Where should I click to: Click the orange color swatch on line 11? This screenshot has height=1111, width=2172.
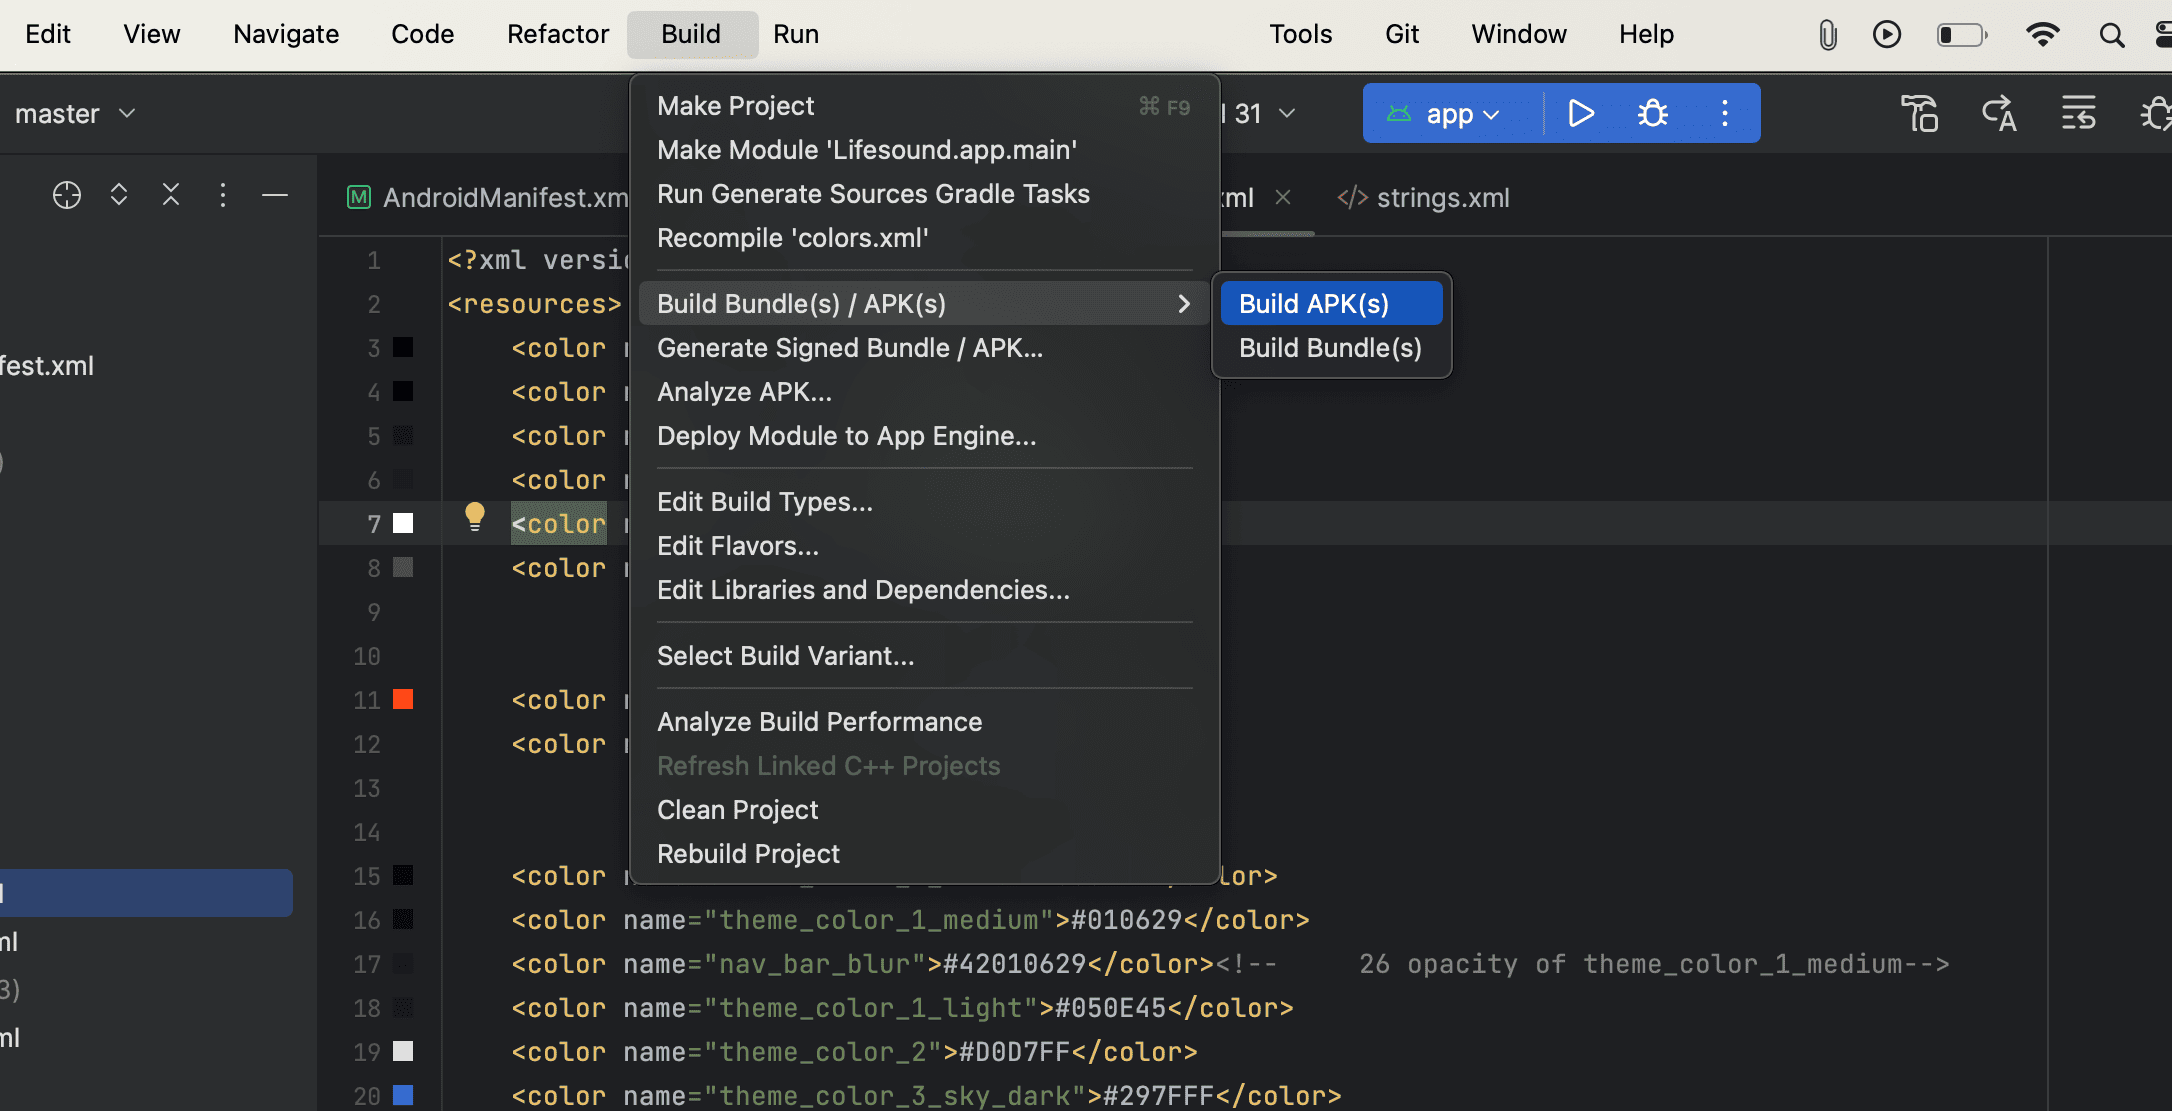(403, 699)
